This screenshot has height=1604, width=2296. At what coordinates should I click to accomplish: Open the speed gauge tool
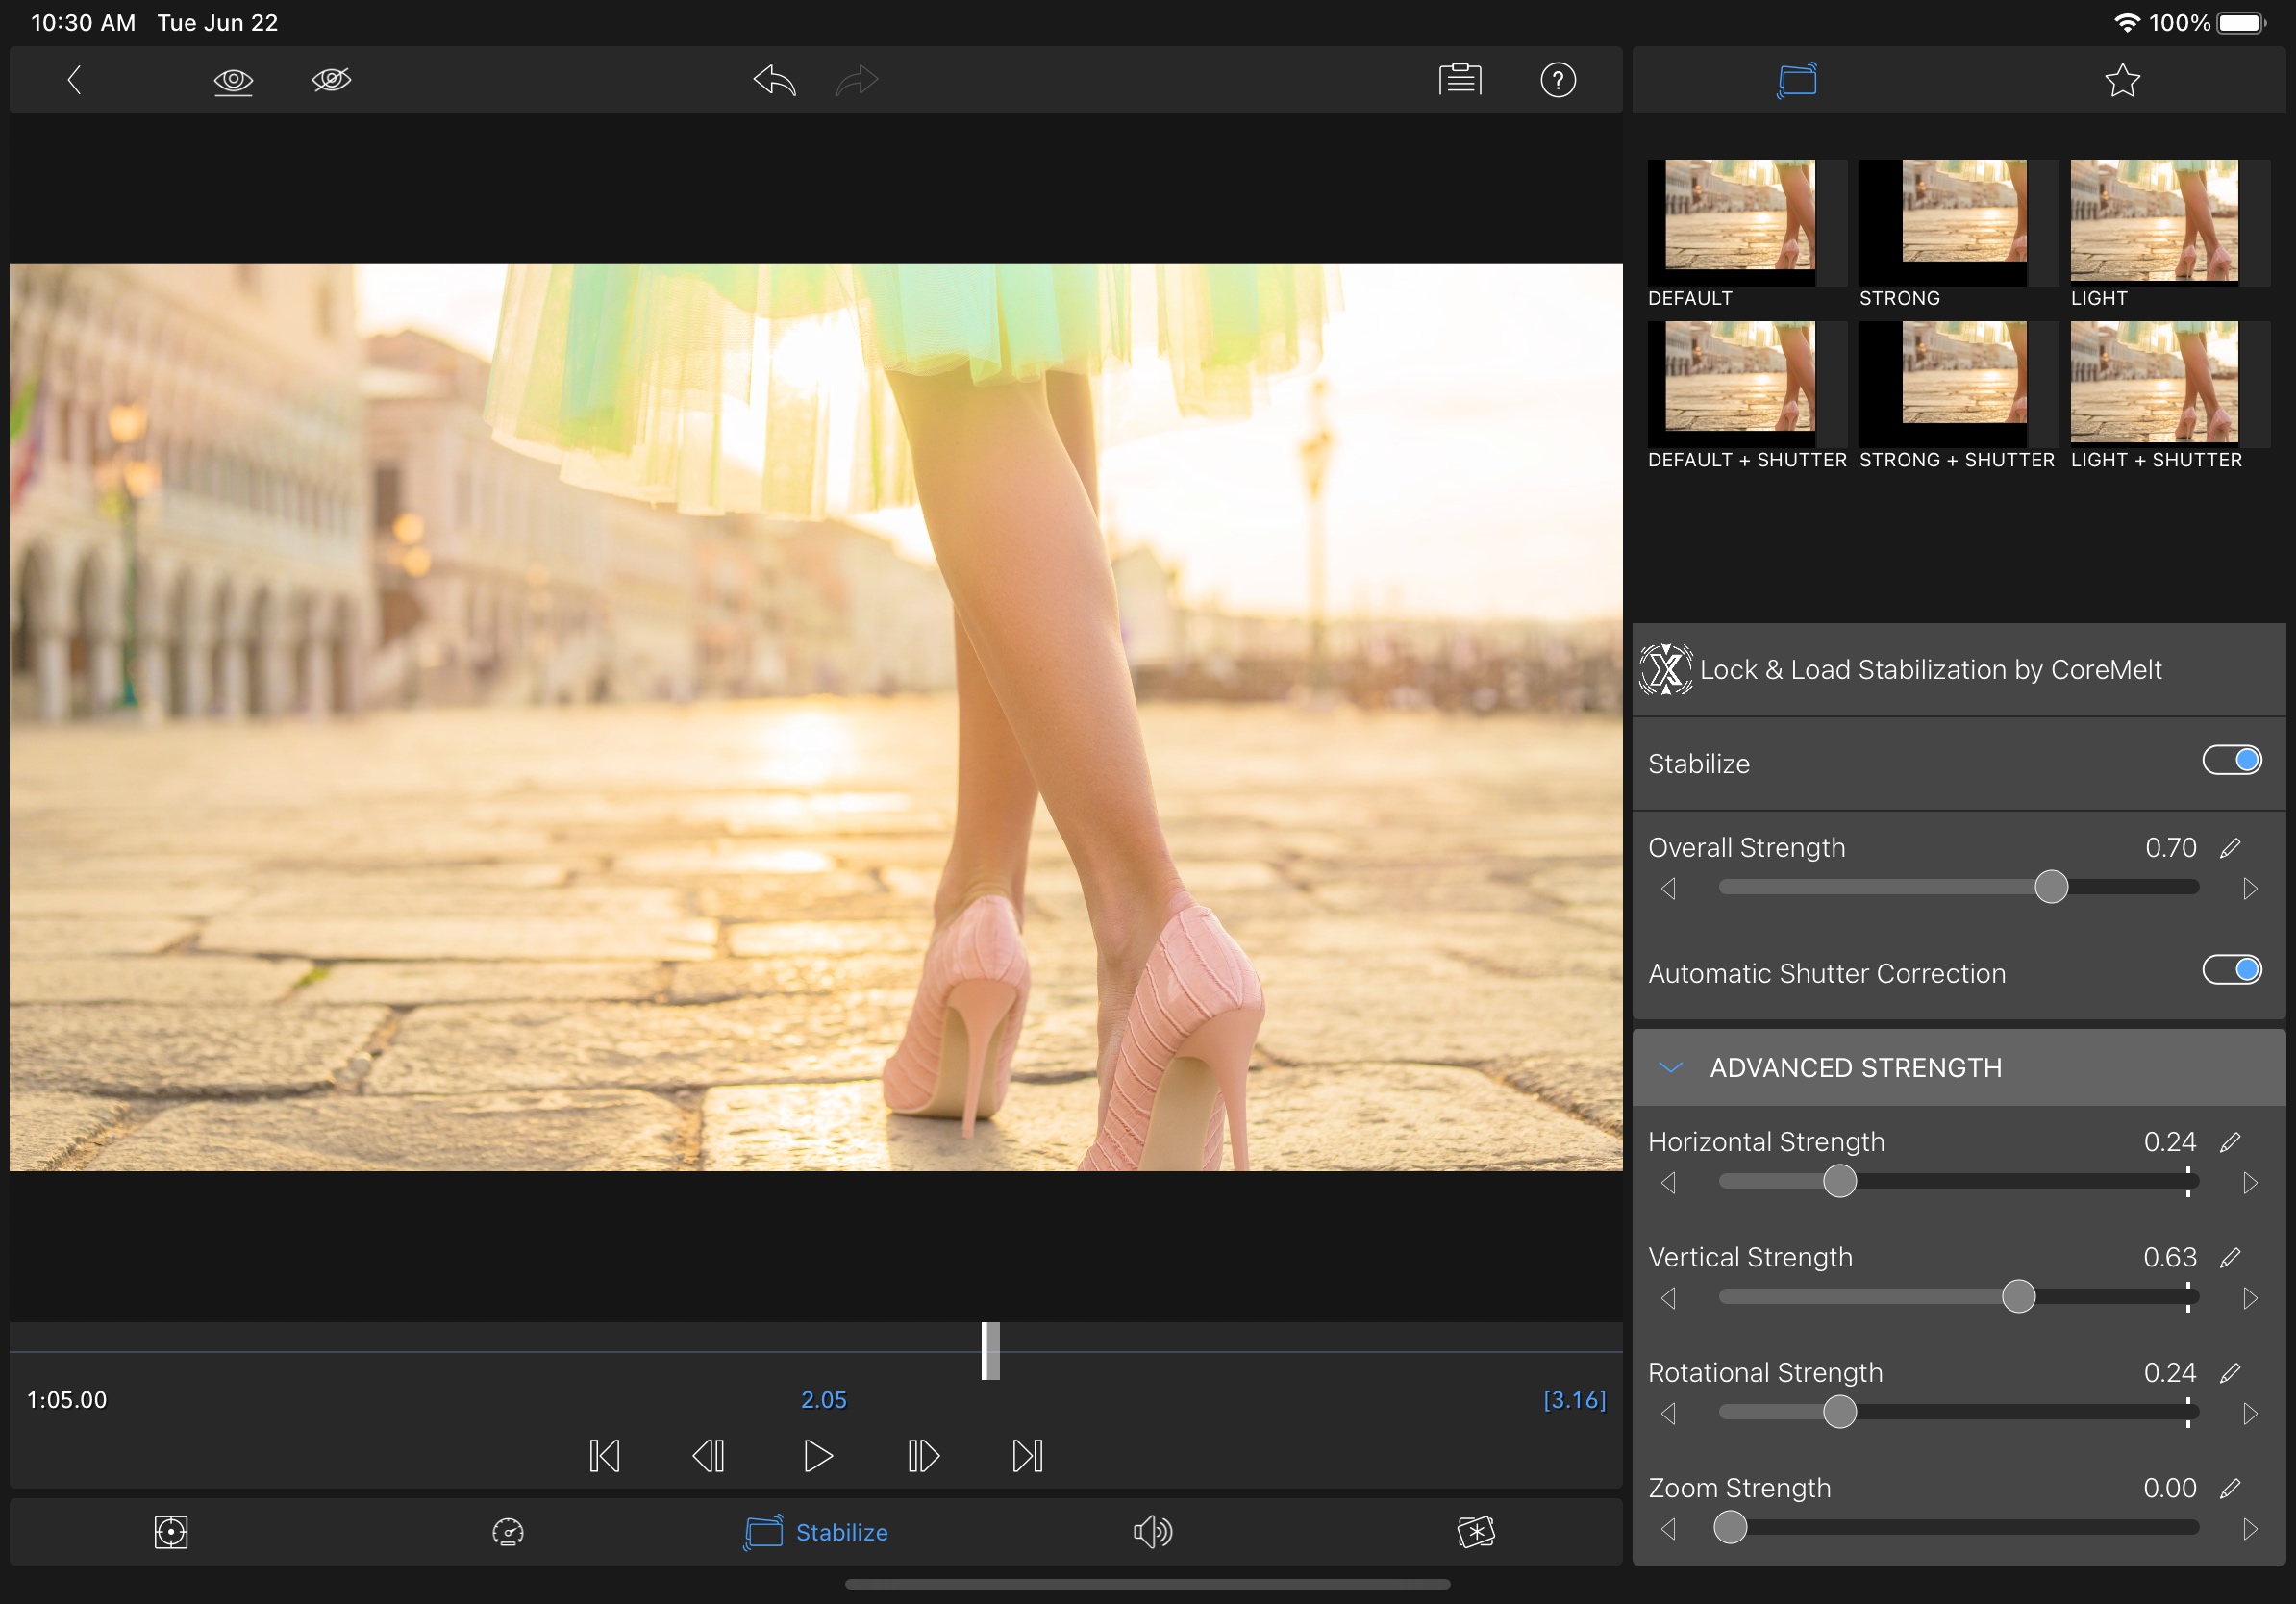click(508, 1531)
